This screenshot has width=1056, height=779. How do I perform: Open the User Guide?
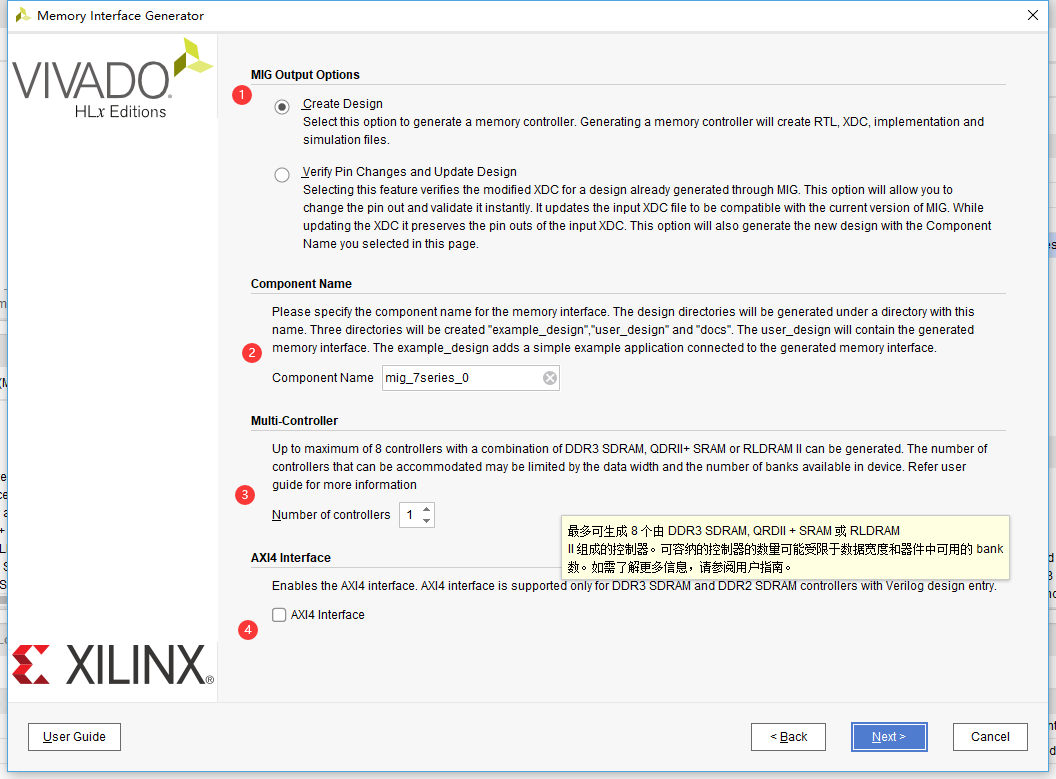[x=74, y=736]
